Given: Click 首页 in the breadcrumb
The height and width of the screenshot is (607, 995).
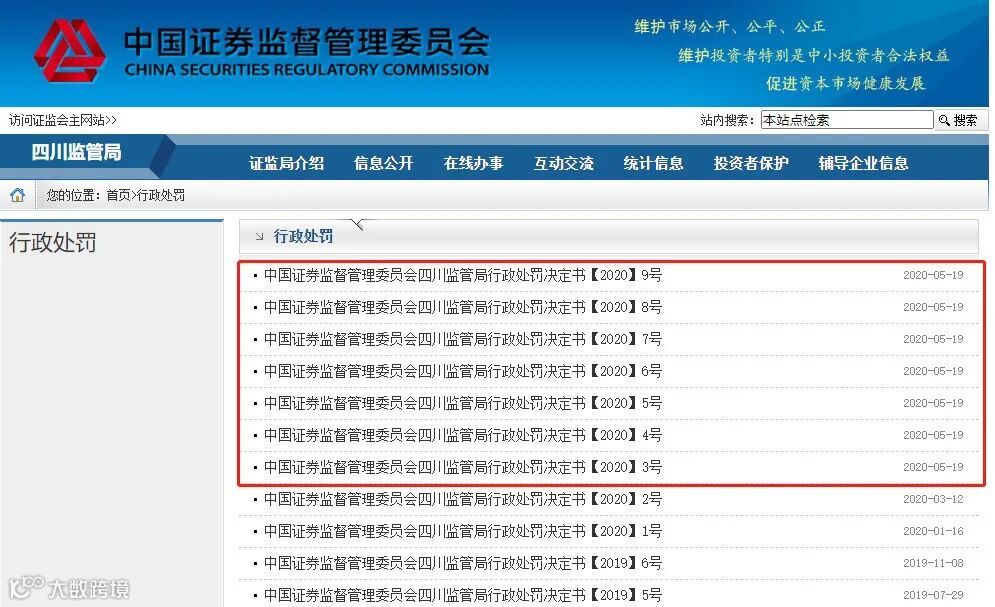Looking at the screenshot, I should [118, 195].
